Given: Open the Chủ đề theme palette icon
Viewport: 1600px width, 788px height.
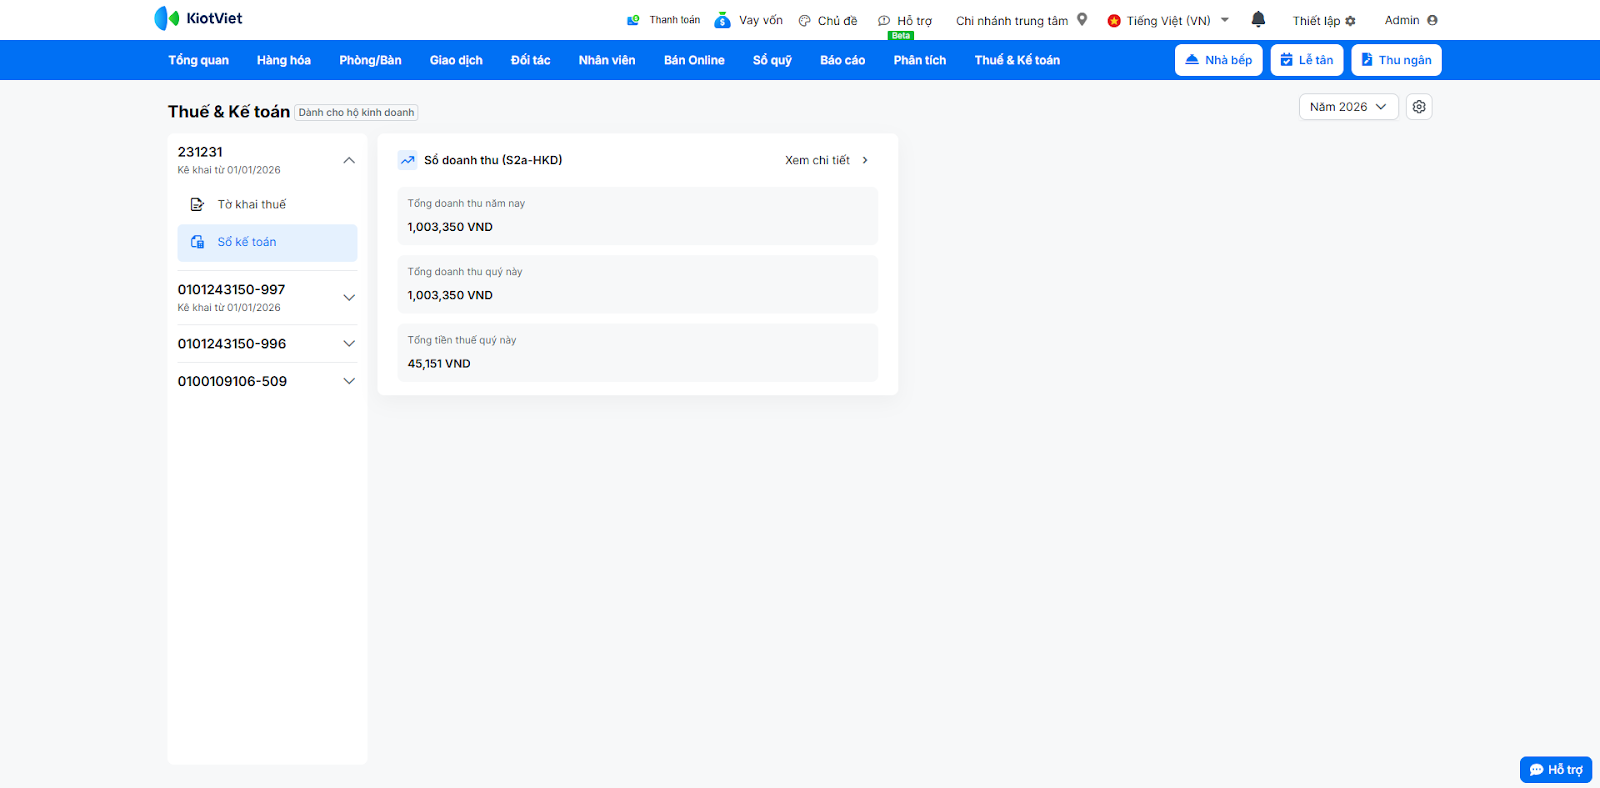Looking at the screenshot, I should pos(804,21).
